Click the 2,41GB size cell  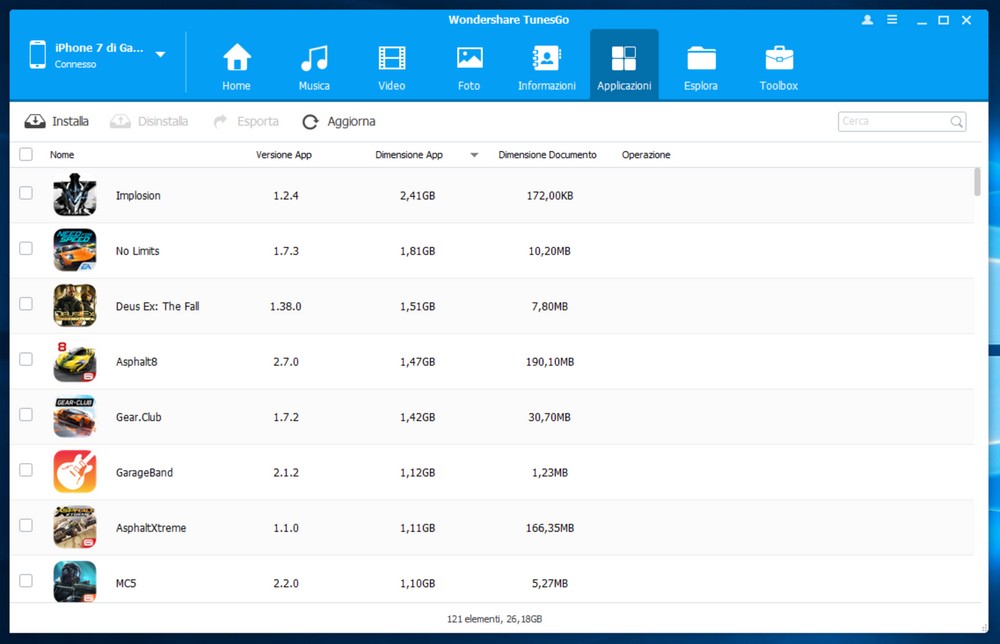(418, 196)
